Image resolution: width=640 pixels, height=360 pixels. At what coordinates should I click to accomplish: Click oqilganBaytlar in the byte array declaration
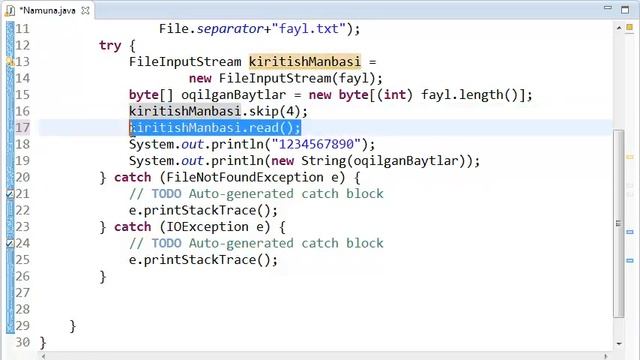233,95
